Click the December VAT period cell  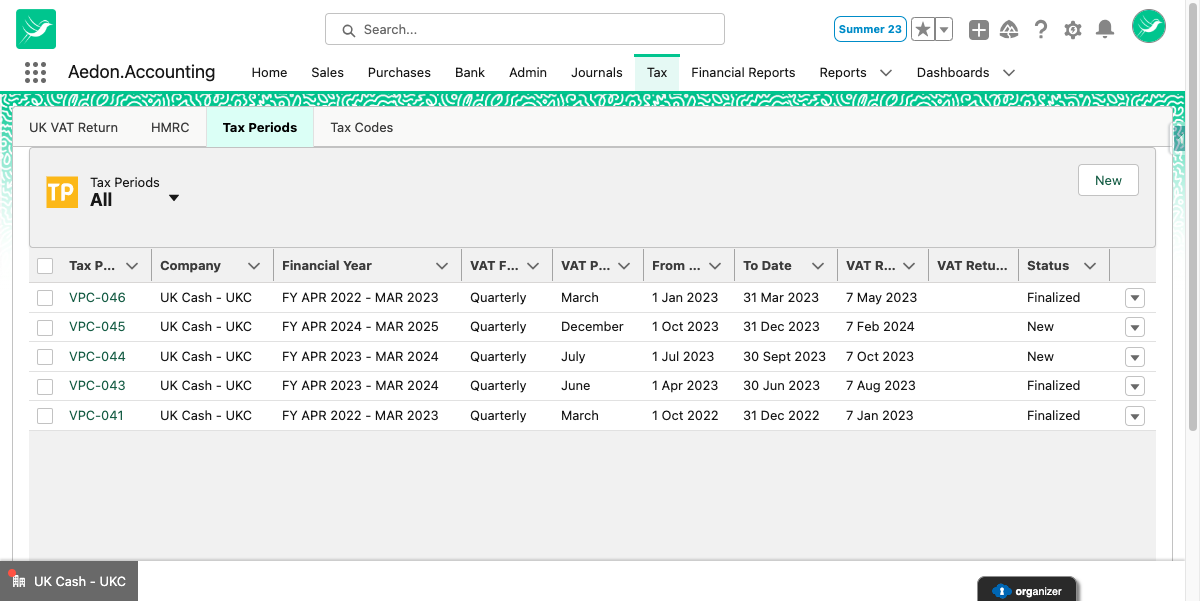593,327
